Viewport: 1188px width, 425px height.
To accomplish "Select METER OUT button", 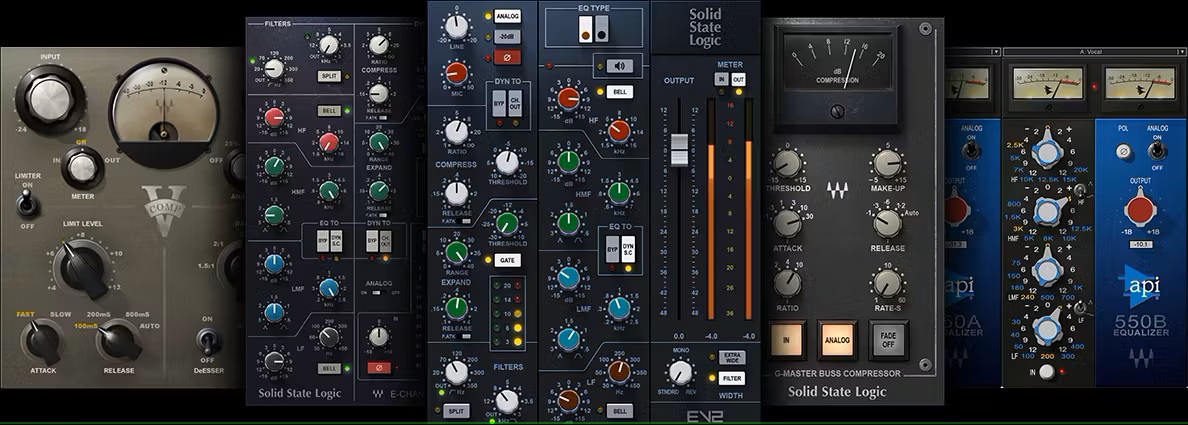I will [x=738, y=80].
